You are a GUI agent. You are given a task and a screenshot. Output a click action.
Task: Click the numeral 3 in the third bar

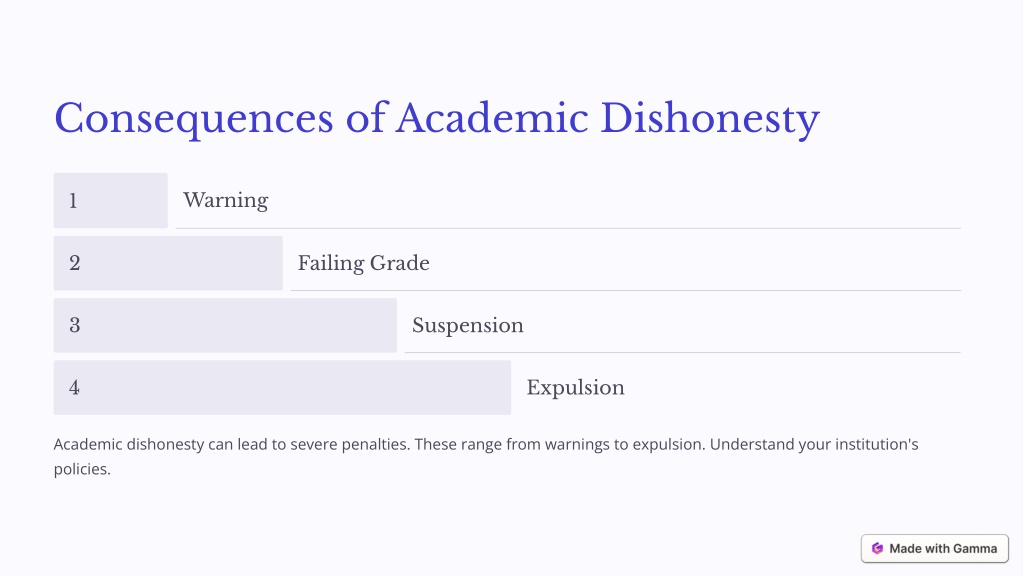point(74,326)
